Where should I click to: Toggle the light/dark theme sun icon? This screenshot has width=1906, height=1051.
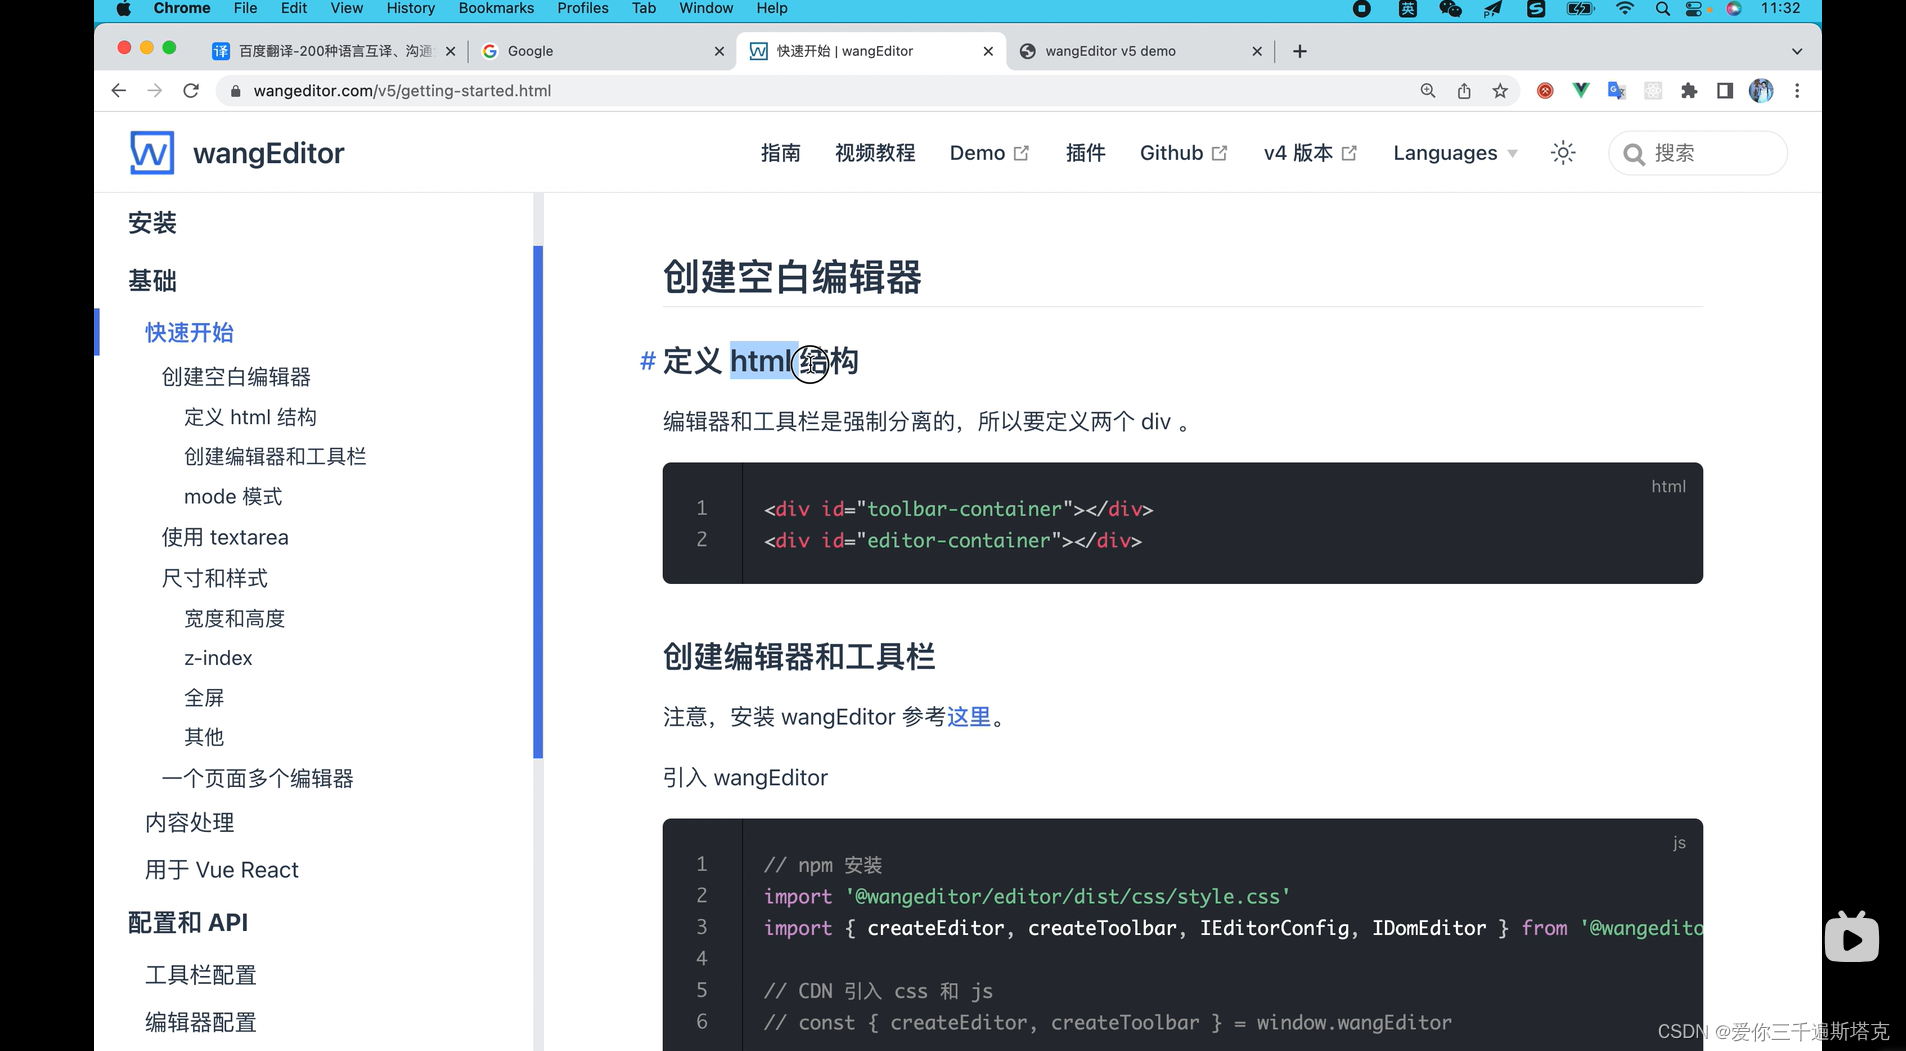click(x=1562, y=152)
